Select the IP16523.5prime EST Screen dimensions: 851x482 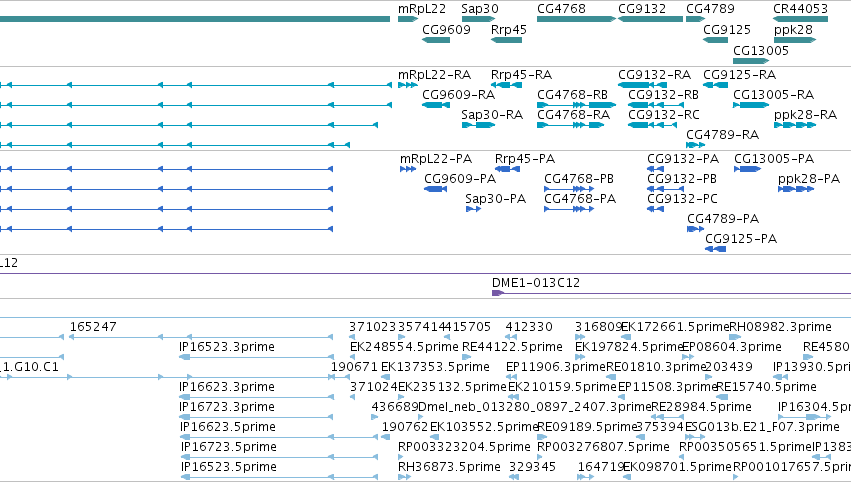point(279,477)
